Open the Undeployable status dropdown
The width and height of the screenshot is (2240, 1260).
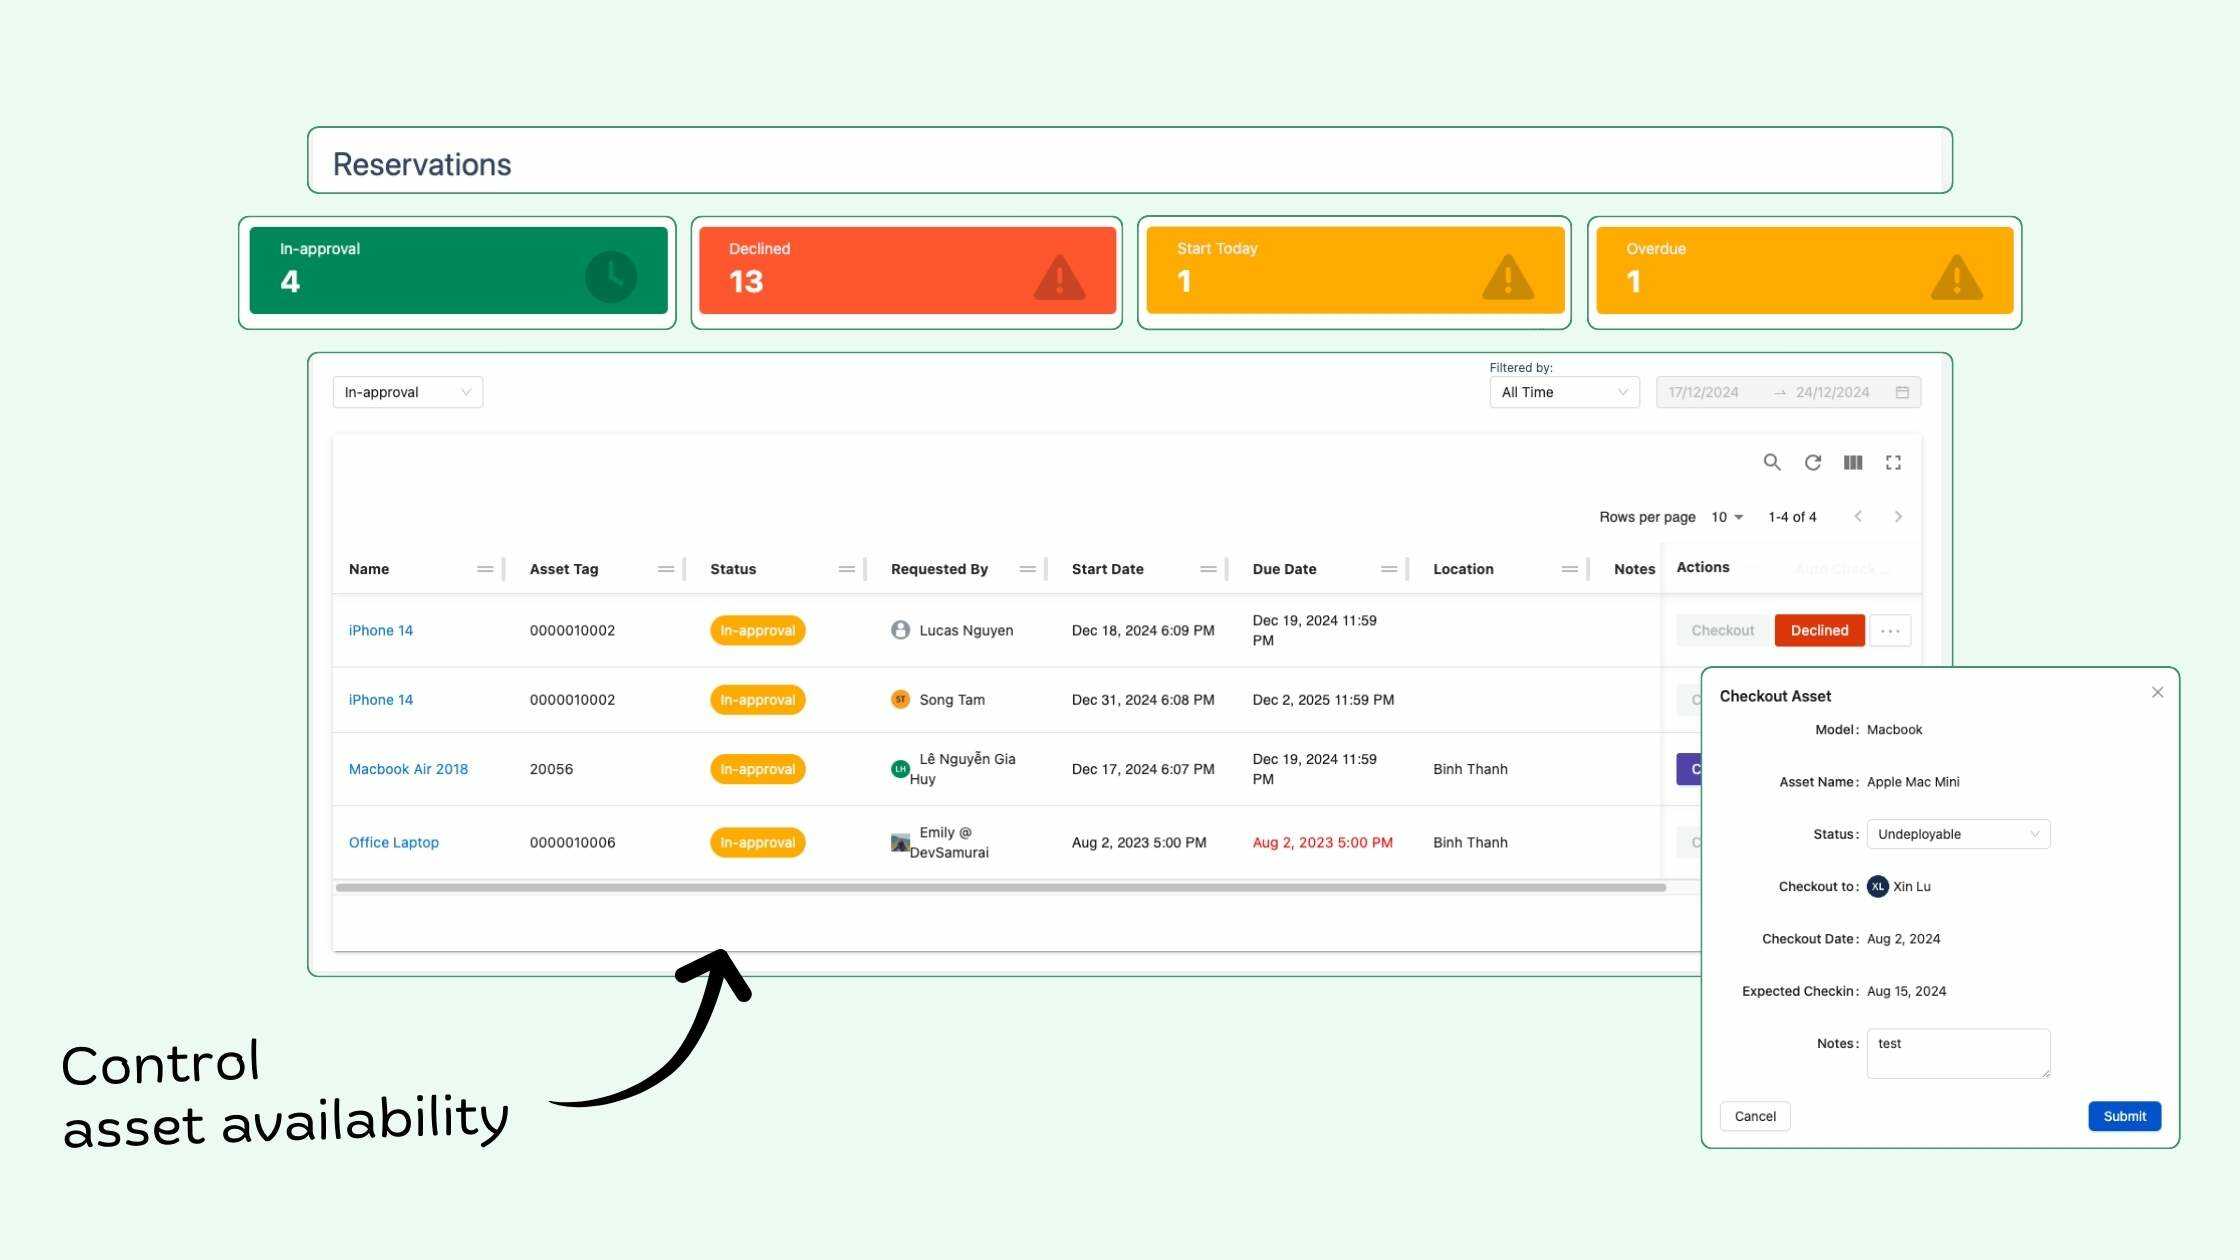[1957, 834]
